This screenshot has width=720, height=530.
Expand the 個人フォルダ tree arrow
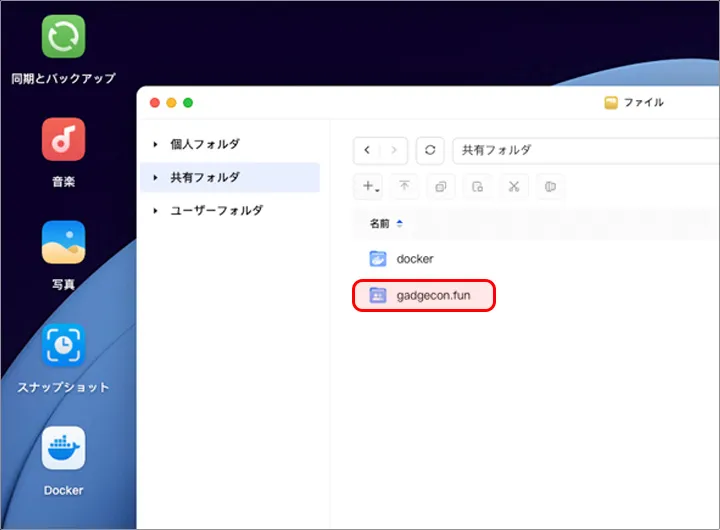pyautogui.click(x=155, y=144)
